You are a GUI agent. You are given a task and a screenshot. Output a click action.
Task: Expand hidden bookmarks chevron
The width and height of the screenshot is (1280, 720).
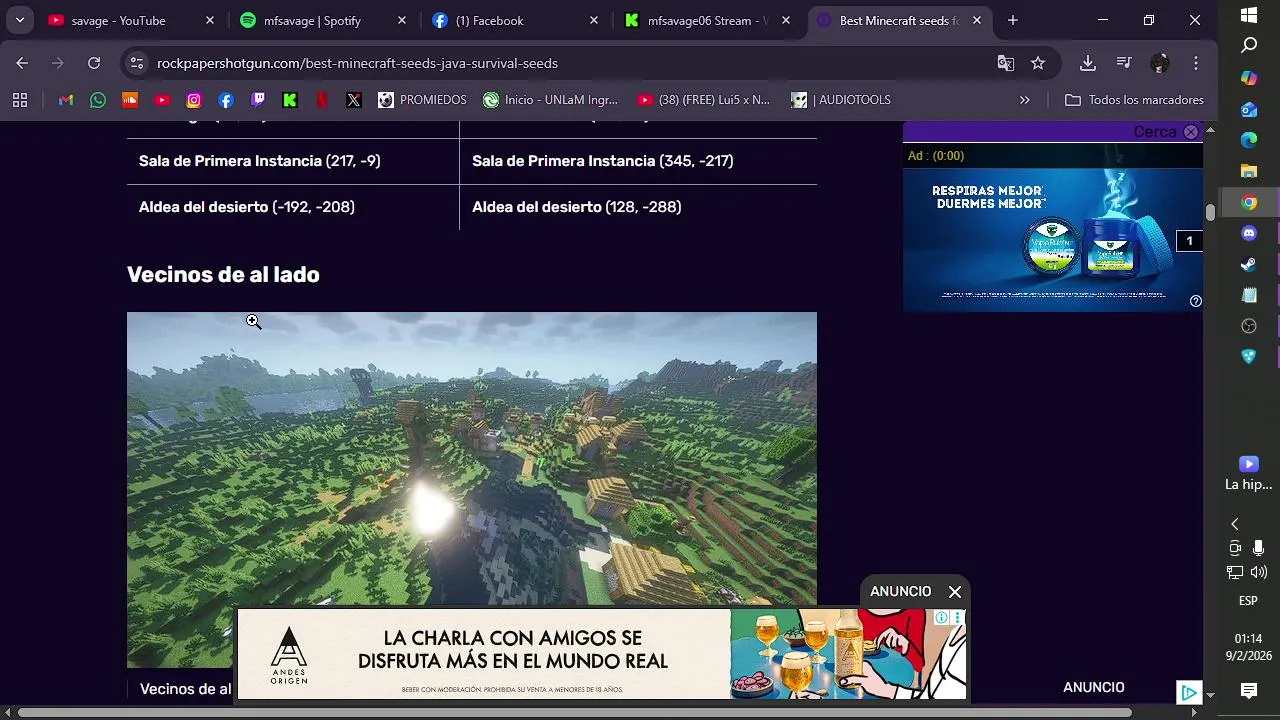tap(1024, 100)
